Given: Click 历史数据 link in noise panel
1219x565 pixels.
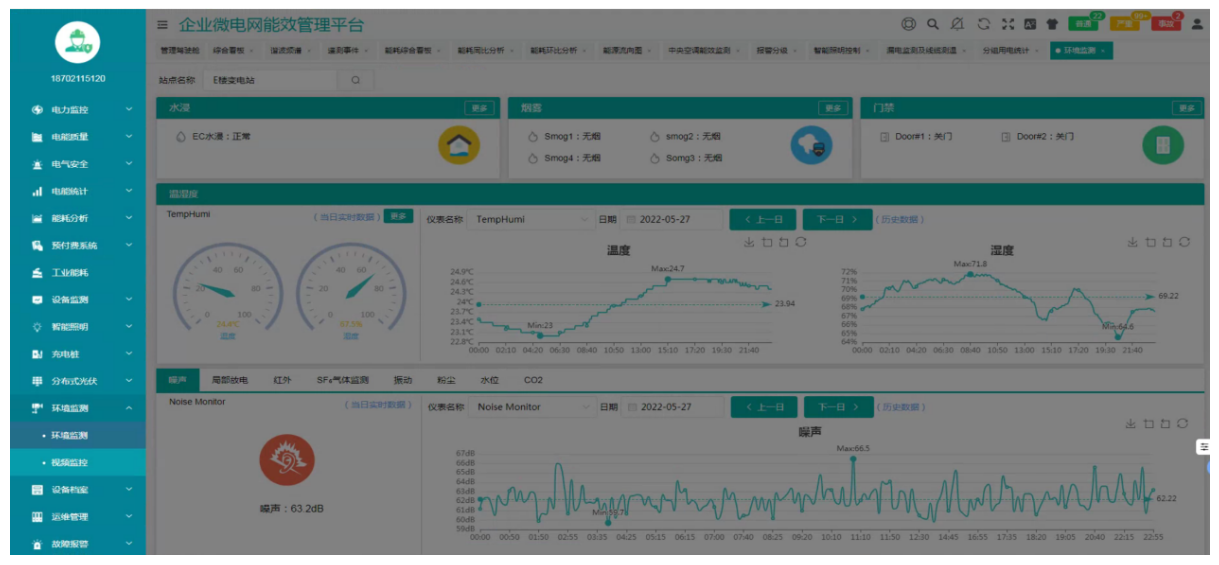Looking at the screenshot, I should [900, 407].
